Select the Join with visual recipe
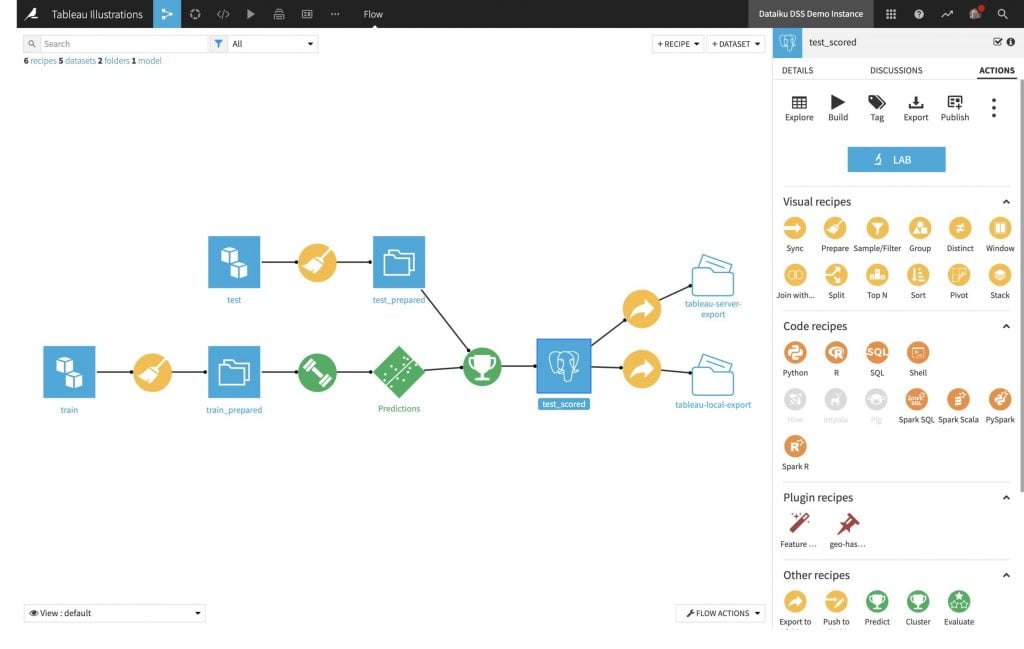This screenshot has width=1024, height=649. (x=795, y=276)
